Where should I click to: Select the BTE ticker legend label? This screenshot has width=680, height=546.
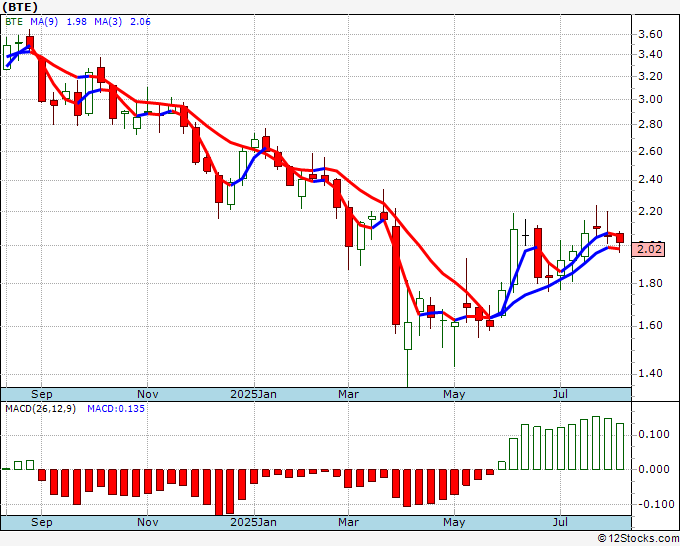tap(14, 22)
